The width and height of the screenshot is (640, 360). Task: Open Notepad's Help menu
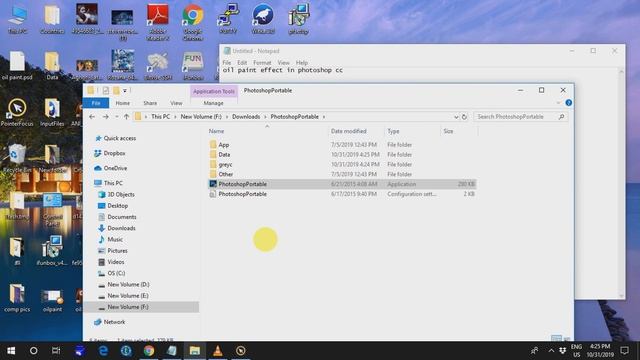point(302,62)
